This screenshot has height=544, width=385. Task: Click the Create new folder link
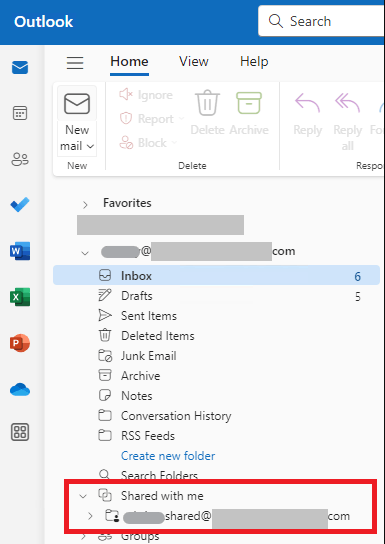click(168, 456)
